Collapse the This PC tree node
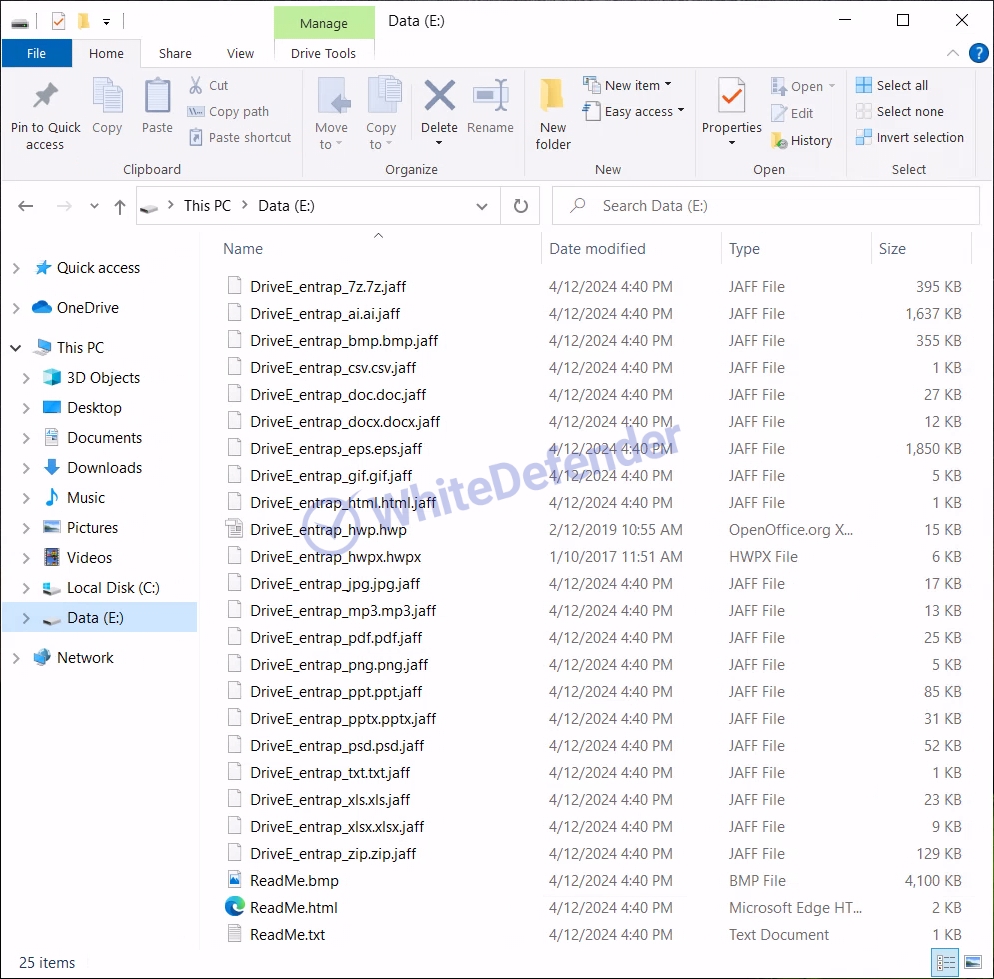Screen dimensions: 994x979 [x=16, y=347]
